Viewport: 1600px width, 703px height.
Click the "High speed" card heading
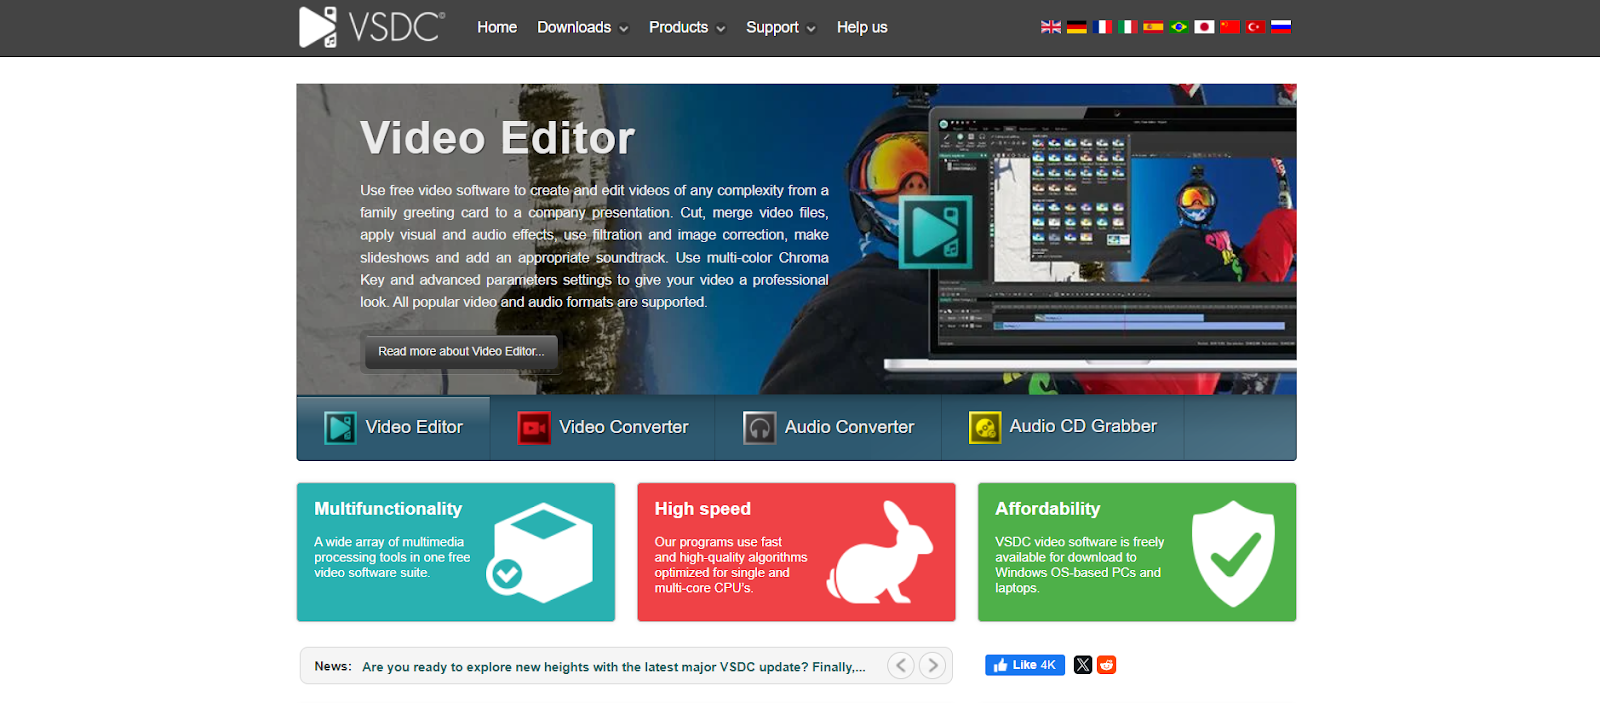click(703, 509)
